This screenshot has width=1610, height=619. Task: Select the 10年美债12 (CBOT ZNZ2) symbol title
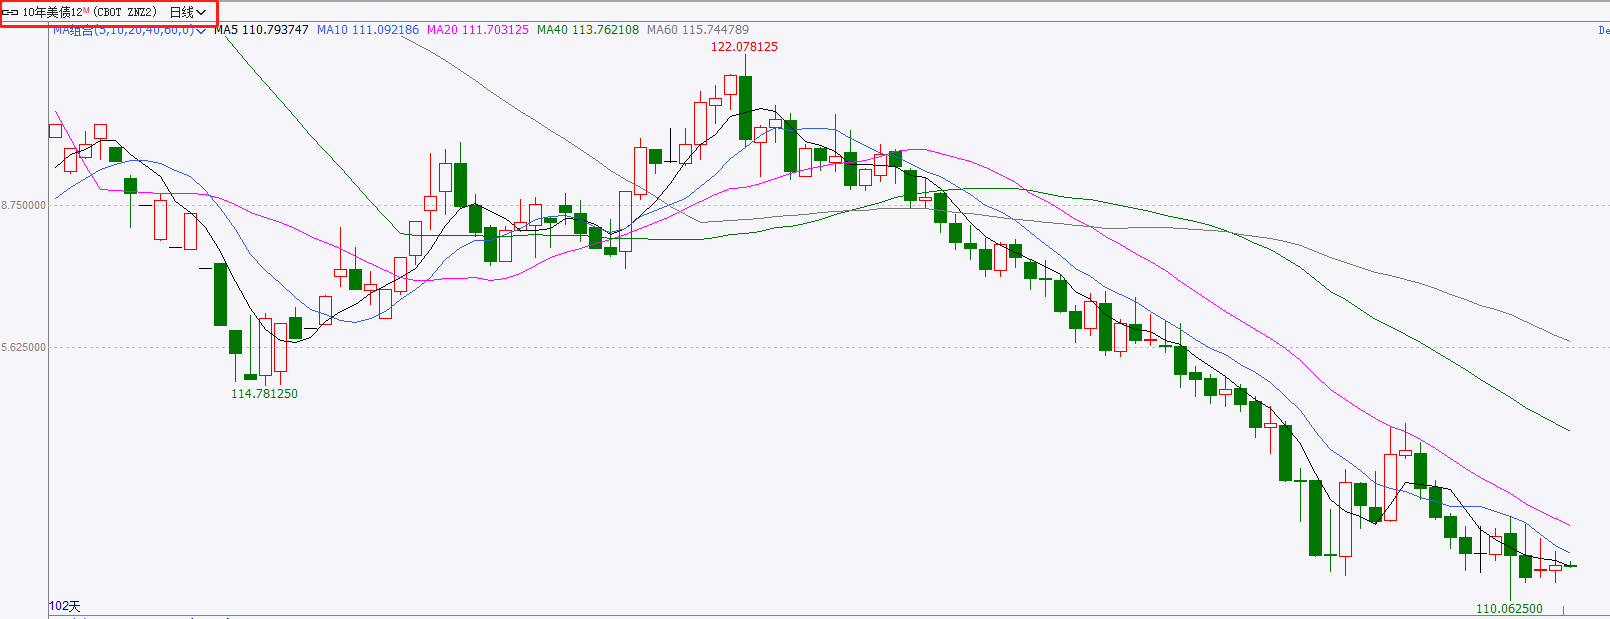(x=90, y=13)
